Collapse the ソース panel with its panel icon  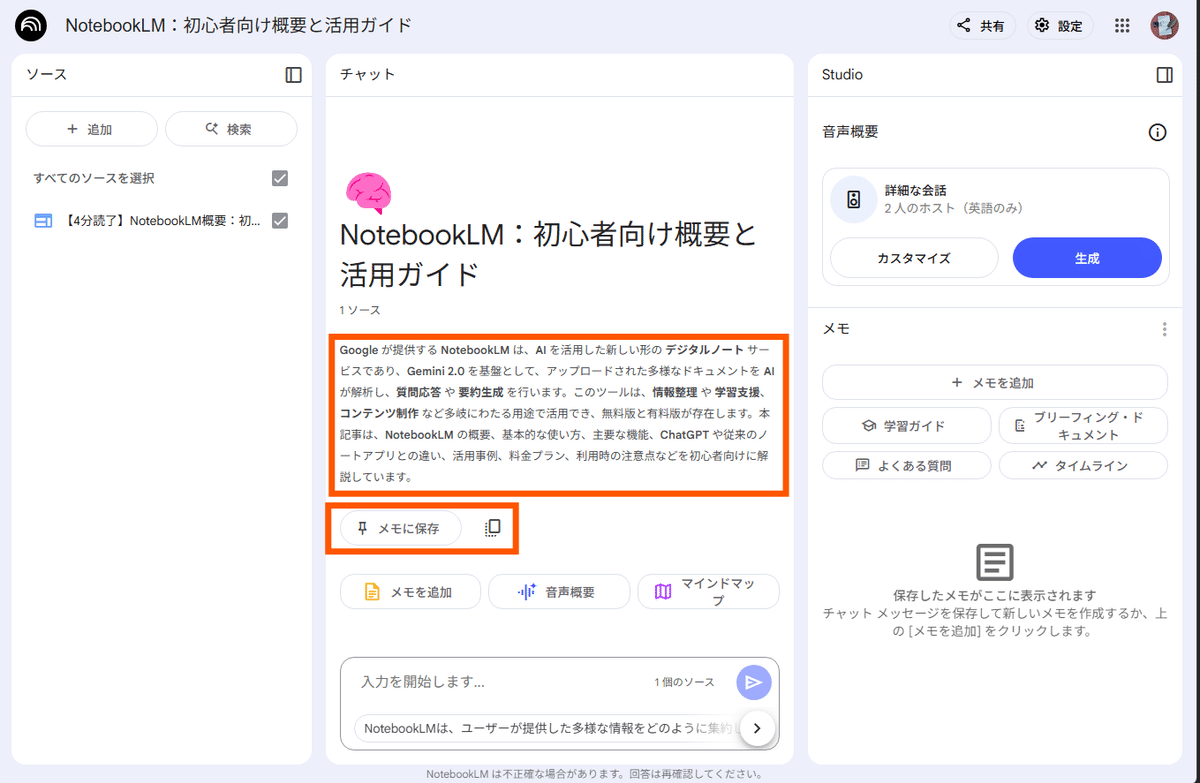(x=293, y=74)
